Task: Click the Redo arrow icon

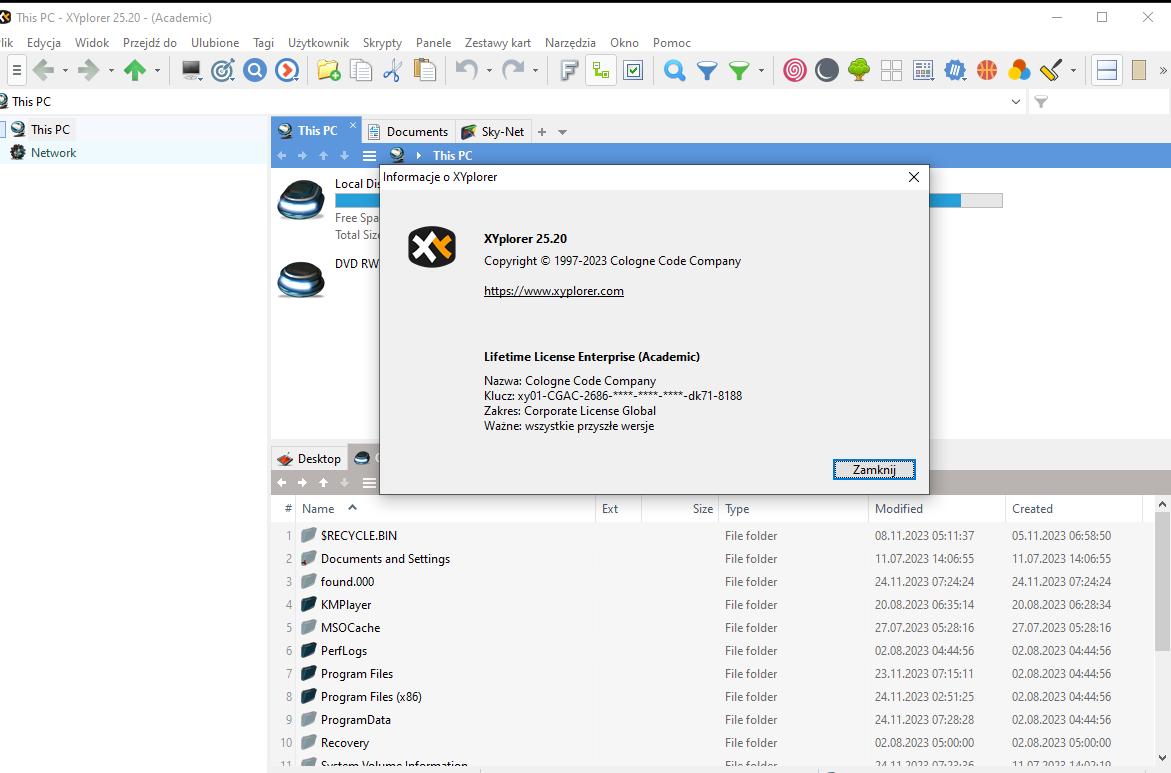Action: (513, 71)
